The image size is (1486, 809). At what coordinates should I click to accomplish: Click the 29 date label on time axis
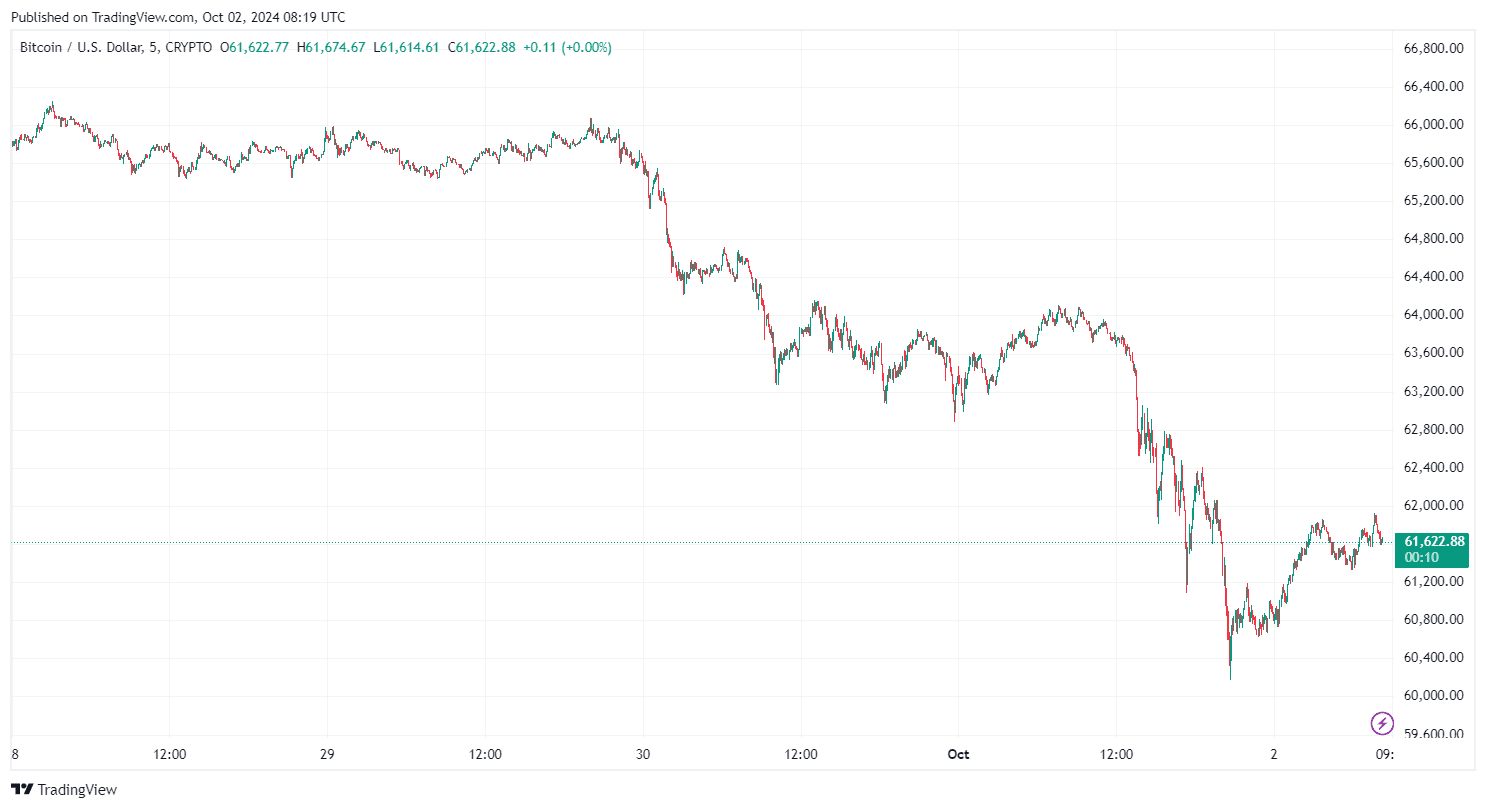pos(327,754)
